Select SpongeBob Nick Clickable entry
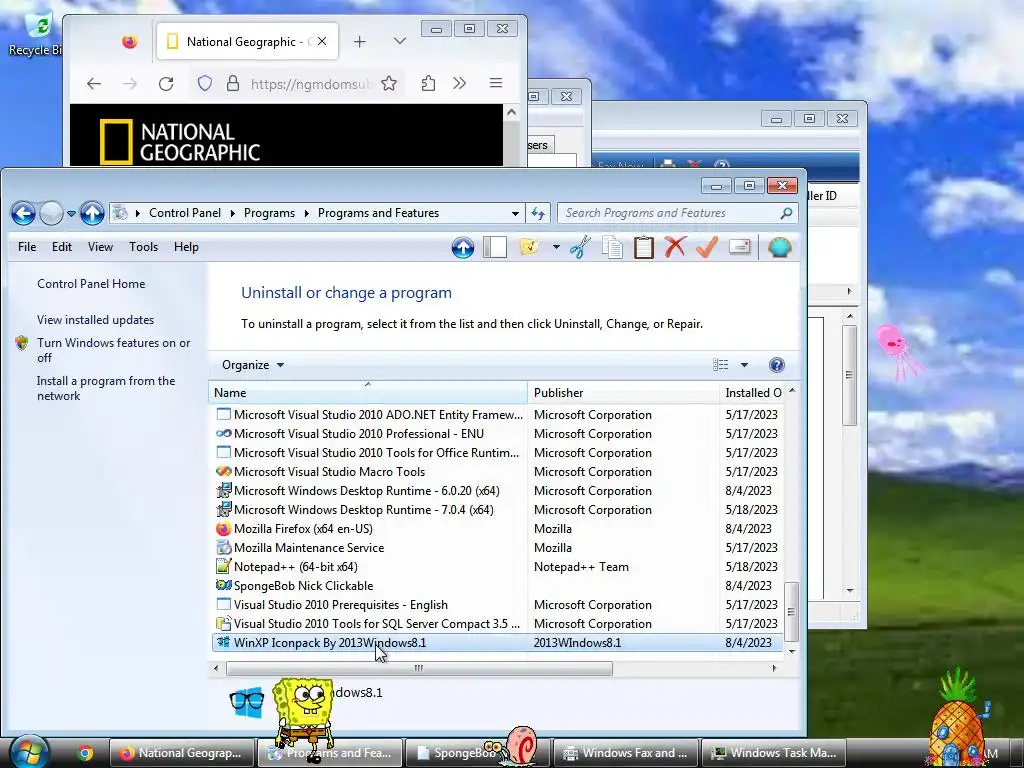 tap(498, 586)
